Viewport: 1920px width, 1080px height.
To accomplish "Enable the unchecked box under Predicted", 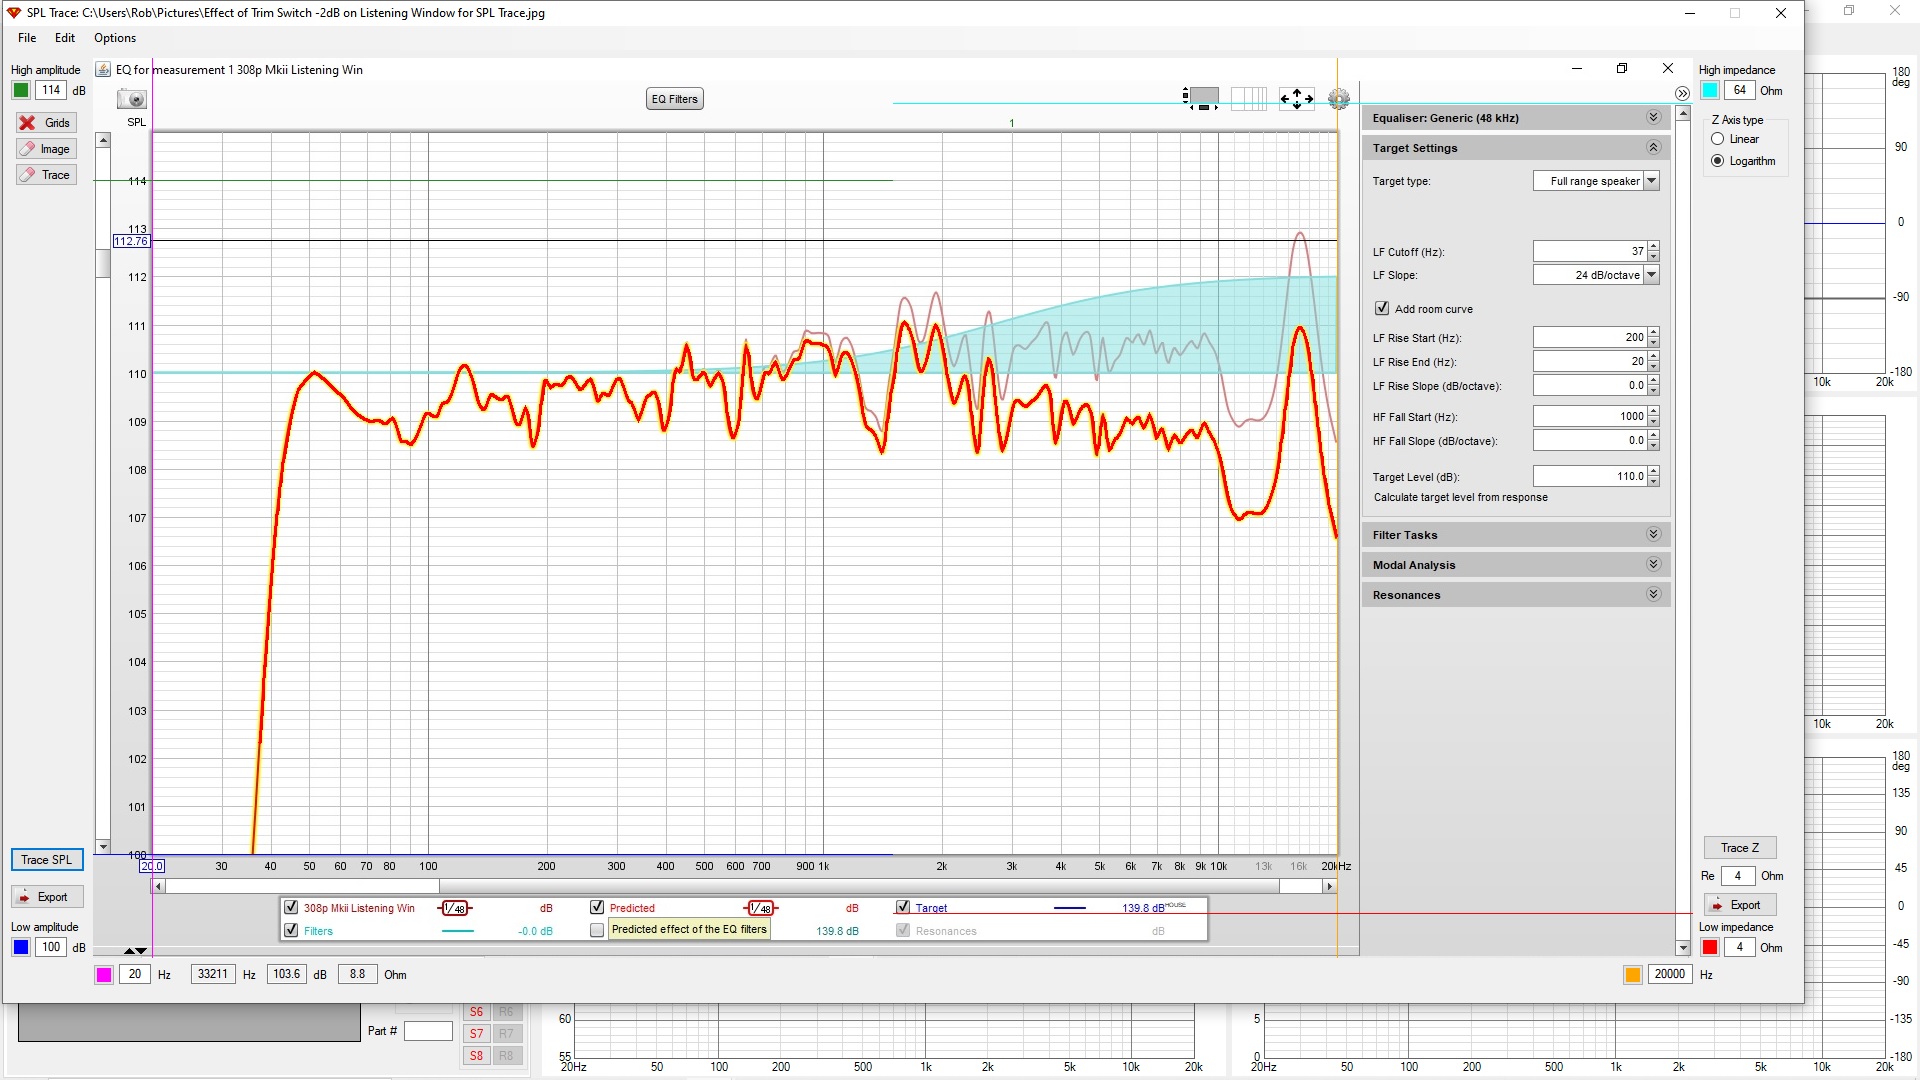I will tap(597, 930).
